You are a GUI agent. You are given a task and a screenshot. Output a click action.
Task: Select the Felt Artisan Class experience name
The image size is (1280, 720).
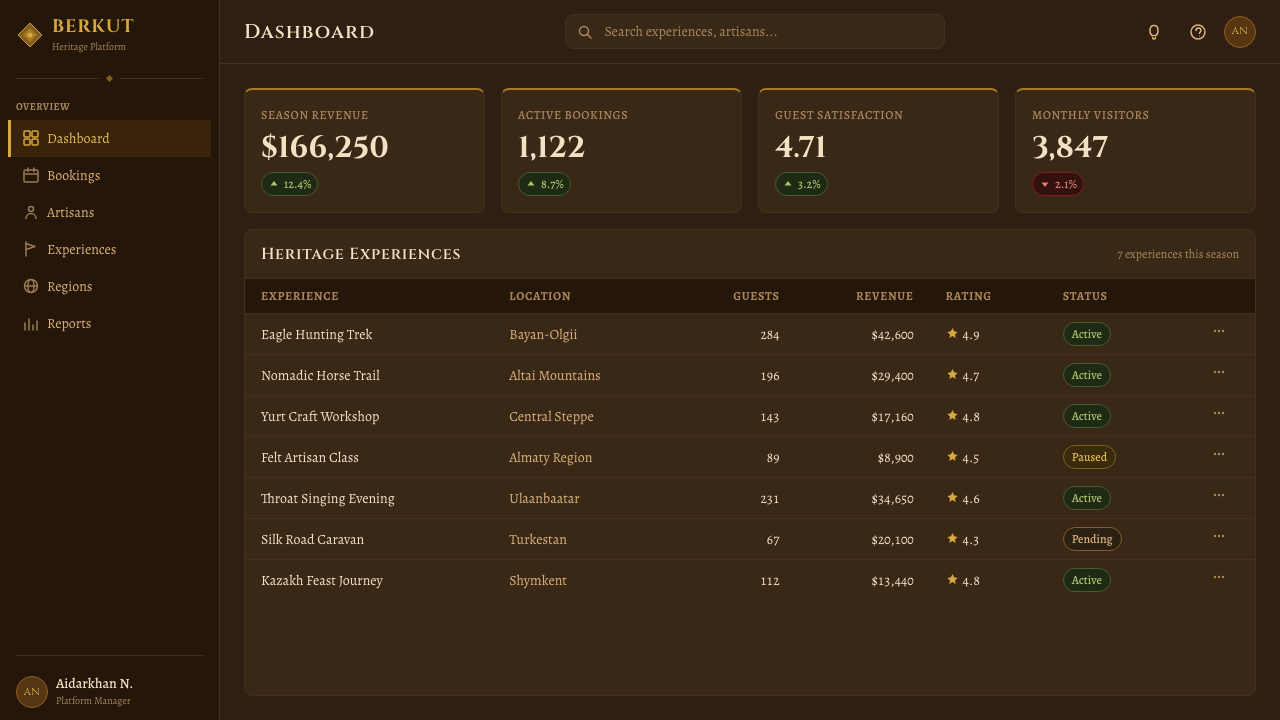pyautogui.click(x=310, y=457)
